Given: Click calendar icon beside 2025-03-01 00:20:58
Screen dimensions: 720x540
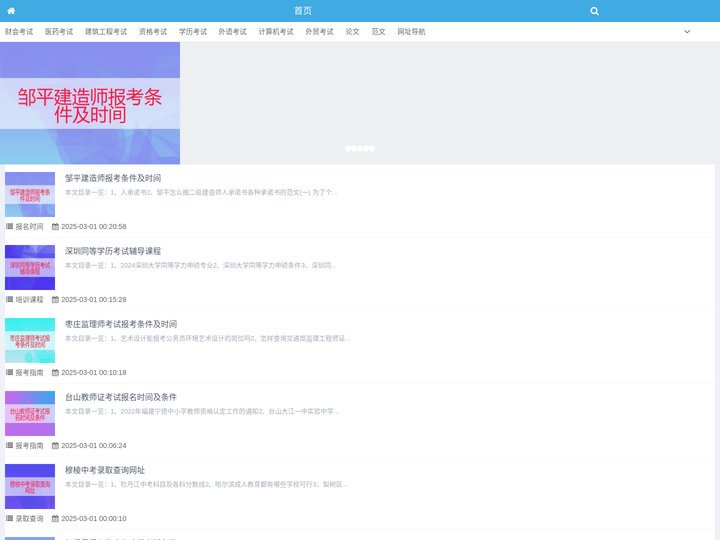Looking at the screenshot, I should (x=55, y=226).
